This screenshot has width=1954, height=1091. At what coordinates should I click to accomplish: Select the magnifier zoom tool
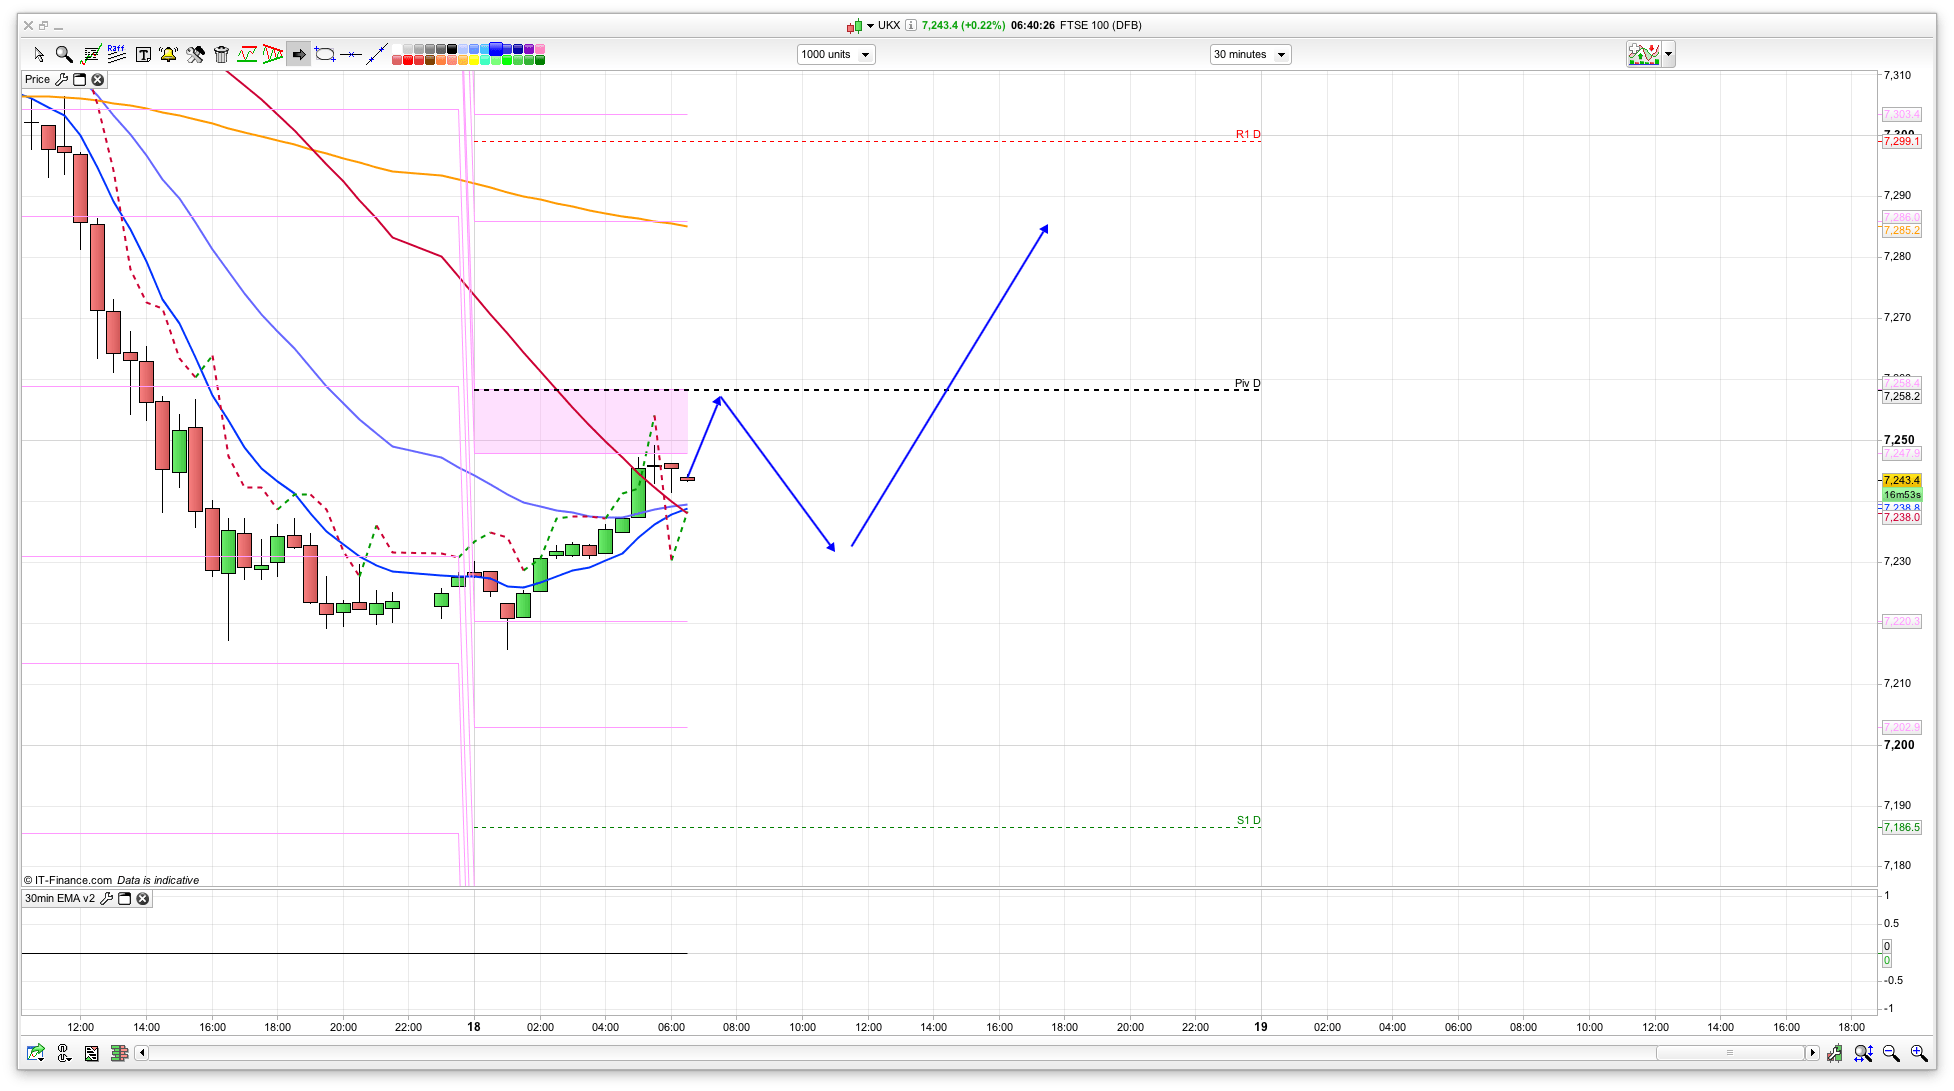coord(64,55)
